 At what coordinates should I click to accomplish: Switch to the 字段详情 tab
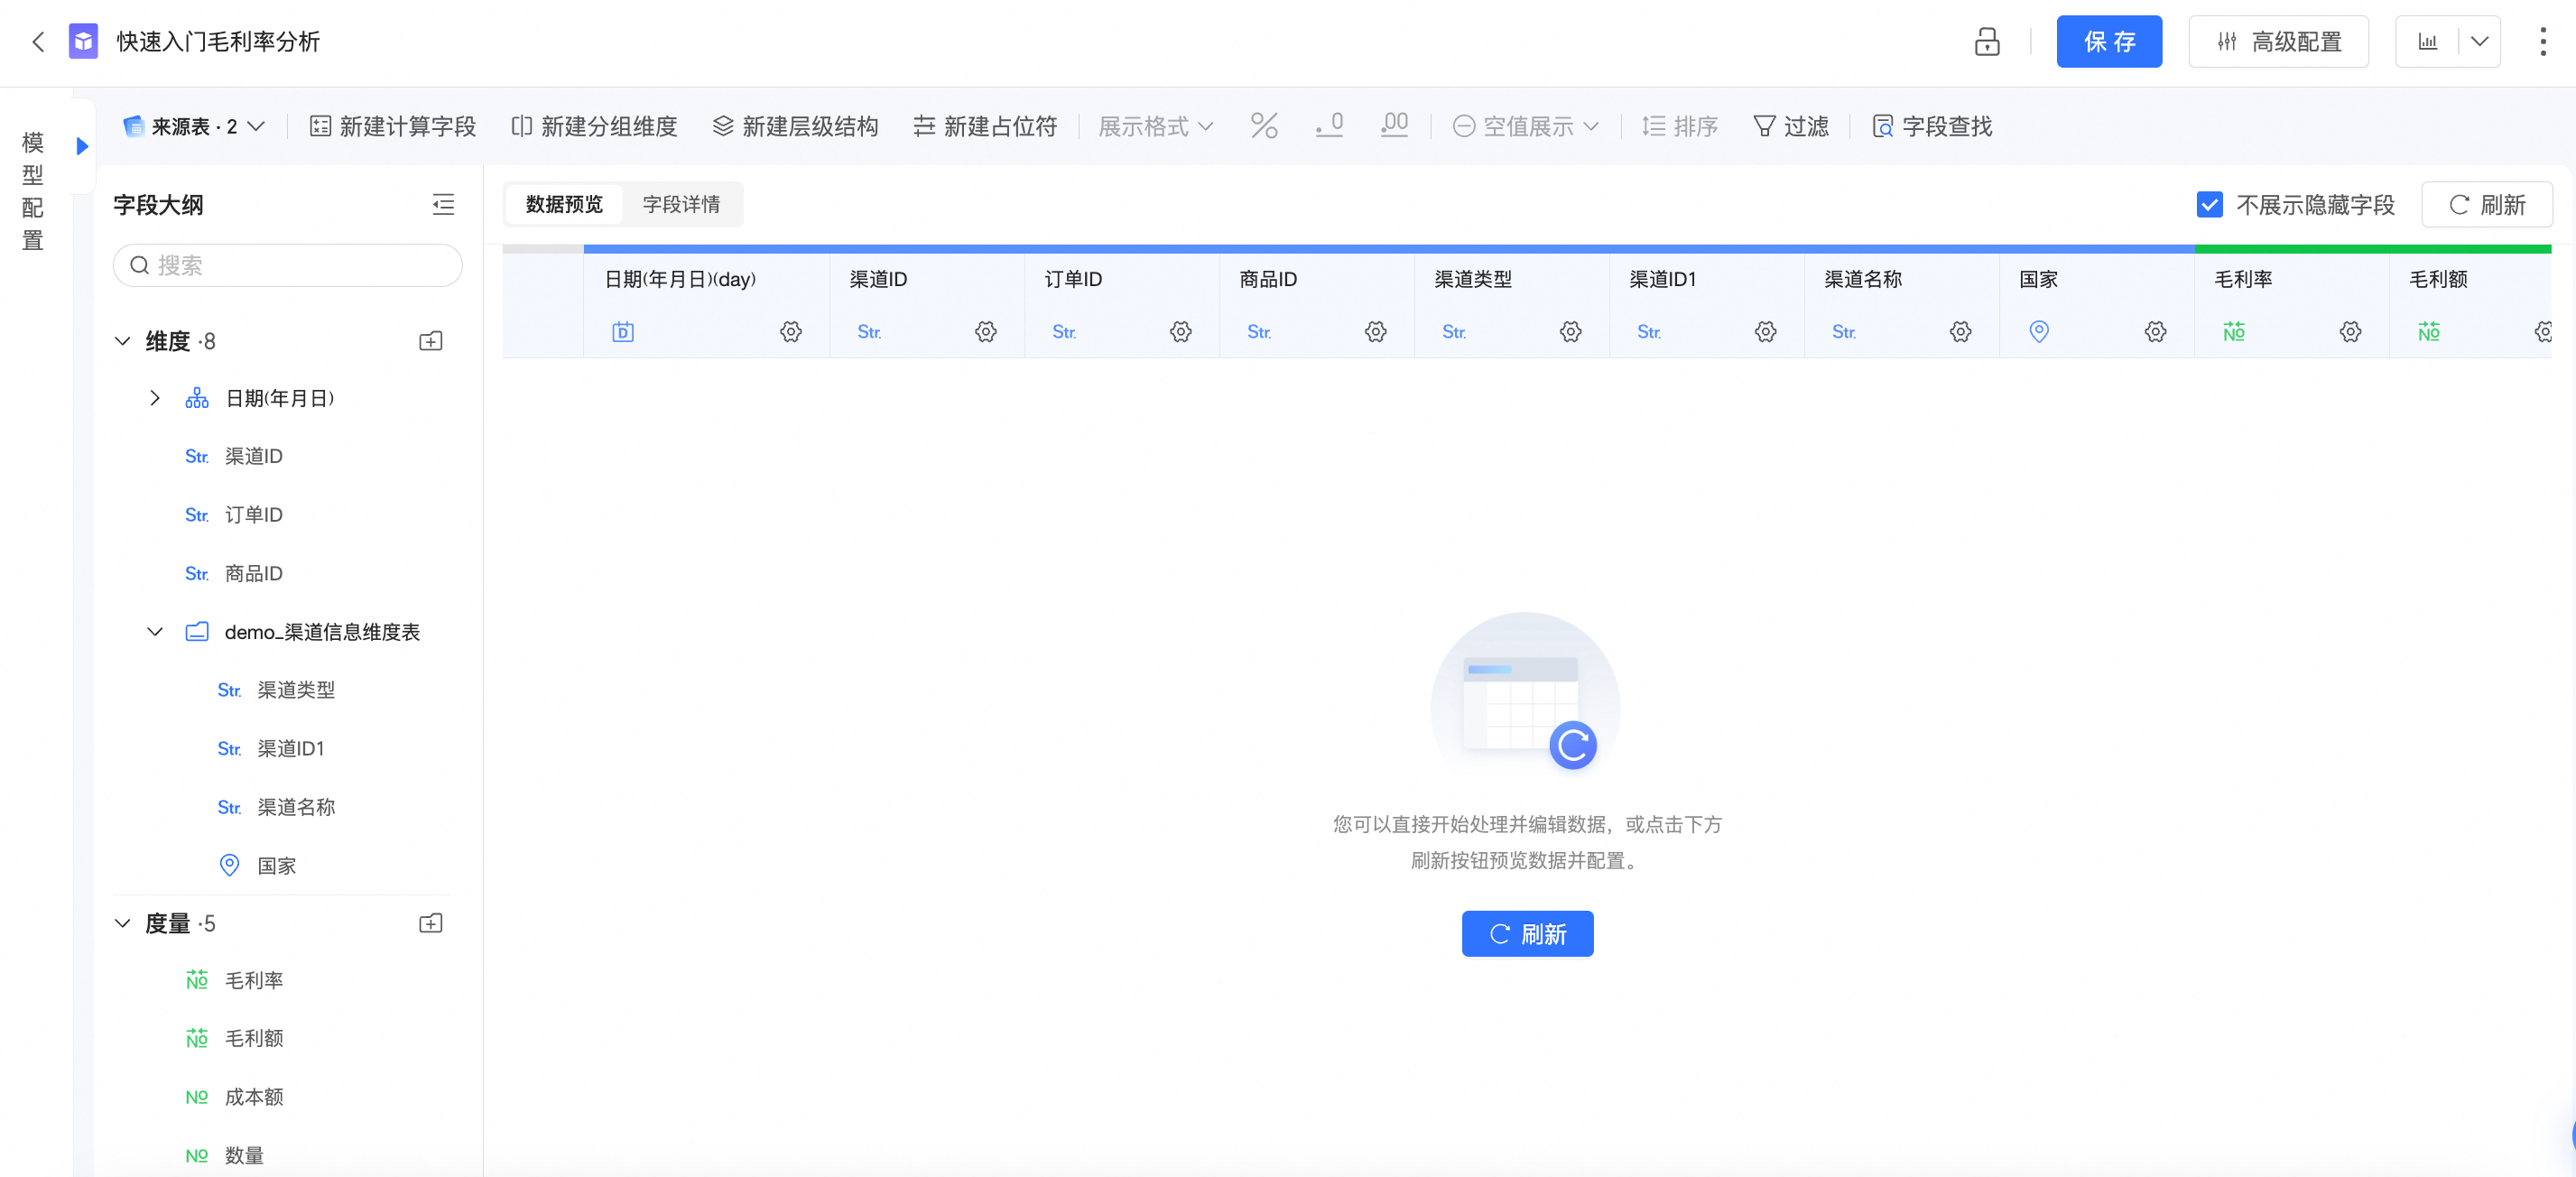(680, 205)
